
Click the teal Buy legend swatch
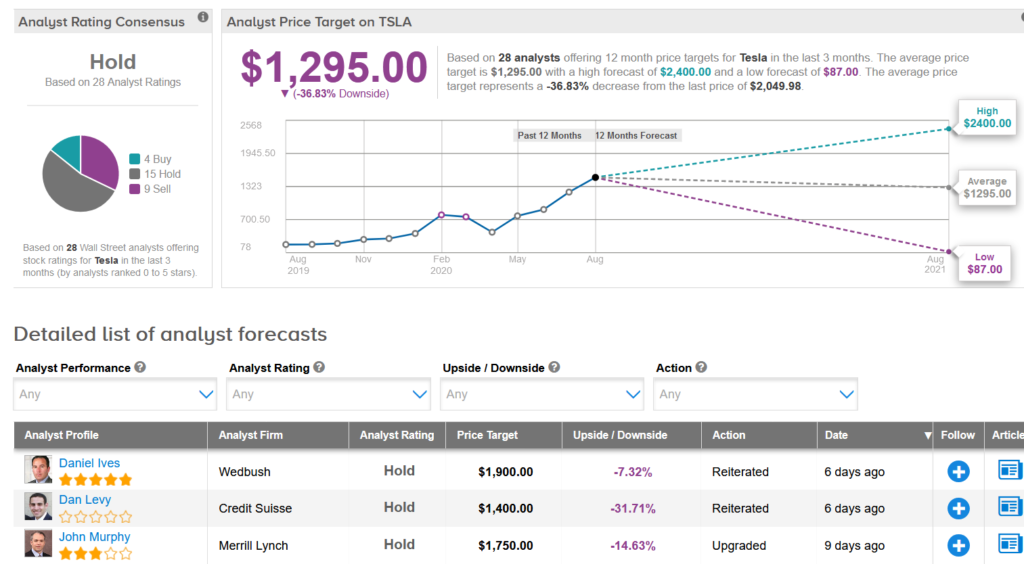pyautogui.click(x=135, y=159)
